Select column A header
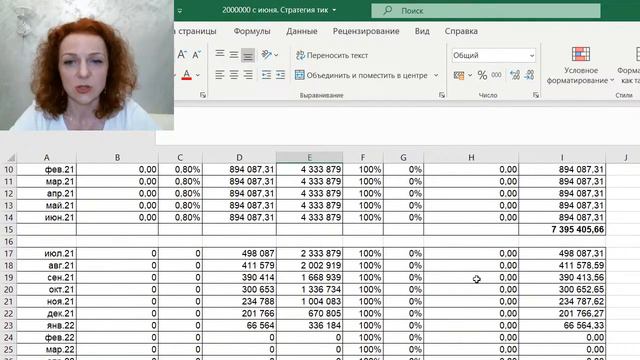Screen dimensions: 640x360 click(47, 157)
